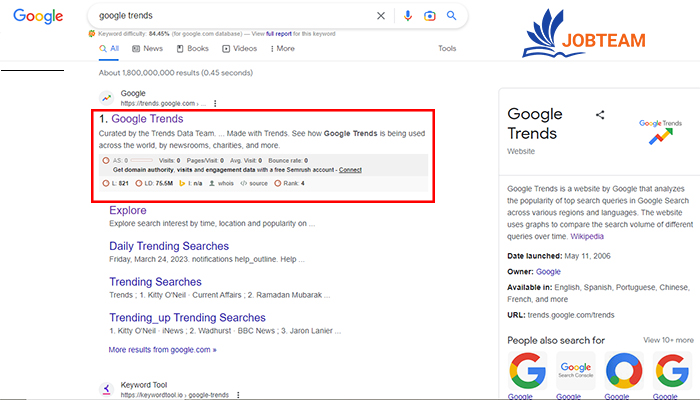Viewport: 700px width, 400px height.
Task: Click the Rank: 4 metric
Action: tap(289, 183)
